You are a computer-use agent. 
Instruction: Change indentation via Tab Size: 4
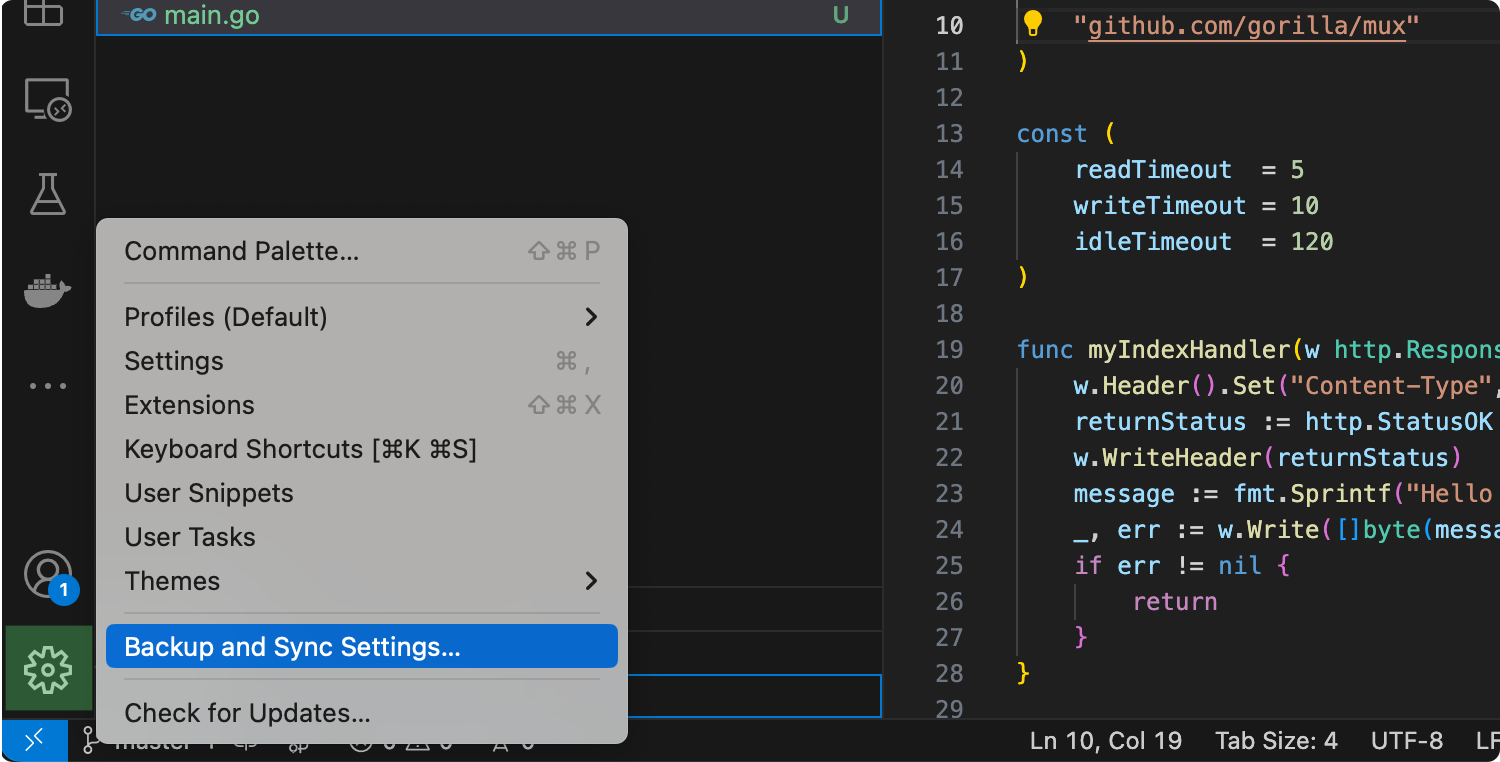1276,741
